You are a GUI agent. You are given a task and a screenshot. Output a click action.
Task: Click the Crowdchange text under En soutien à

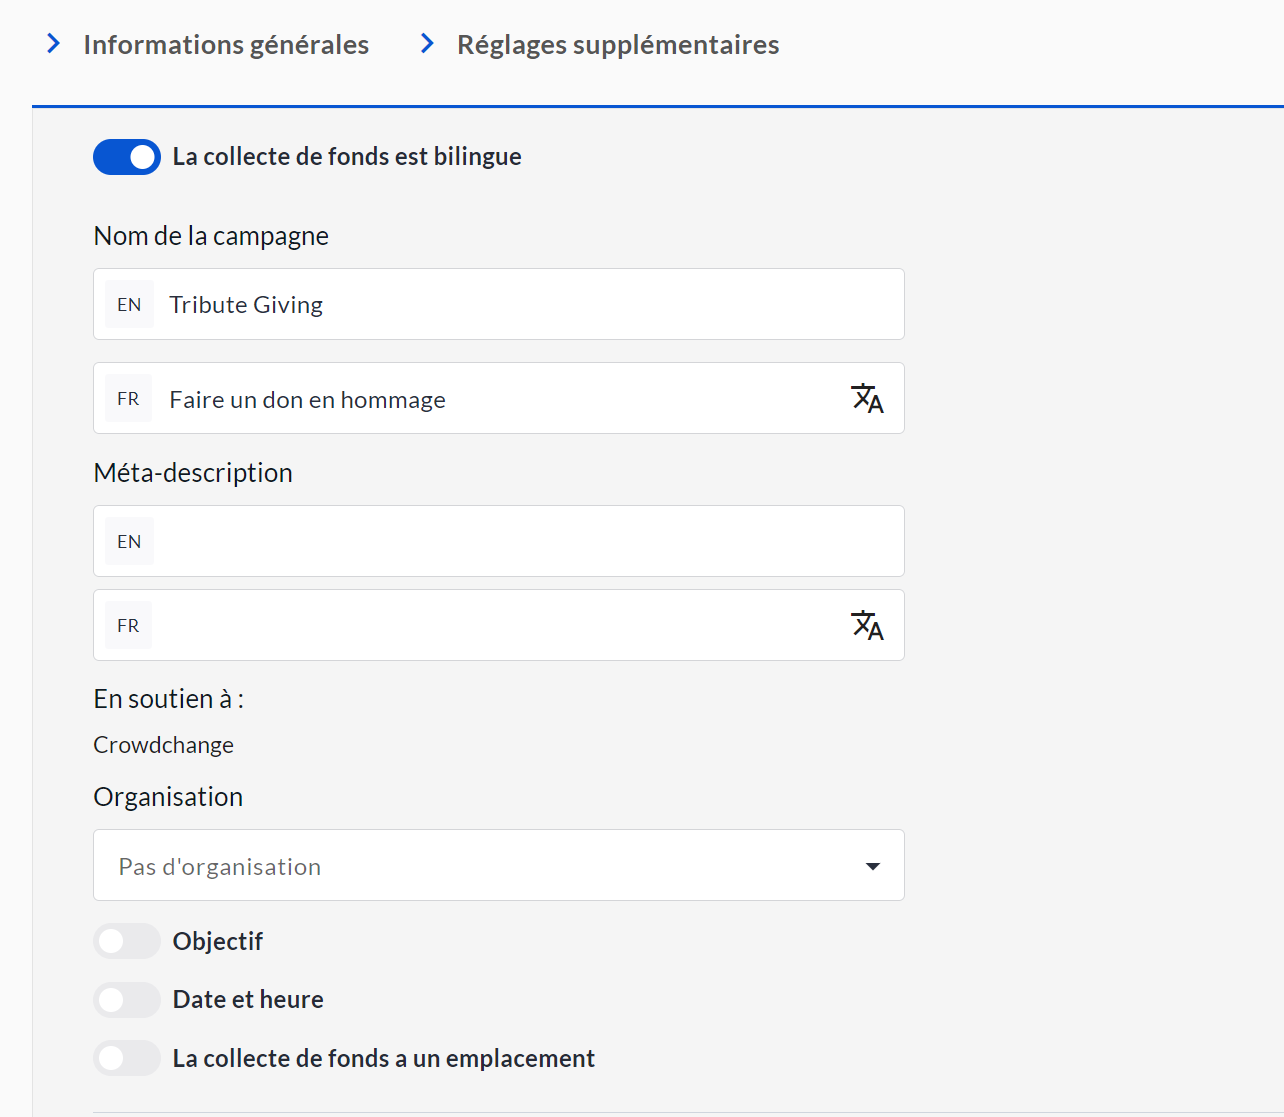pyautogui.click(x=163, y=745)
